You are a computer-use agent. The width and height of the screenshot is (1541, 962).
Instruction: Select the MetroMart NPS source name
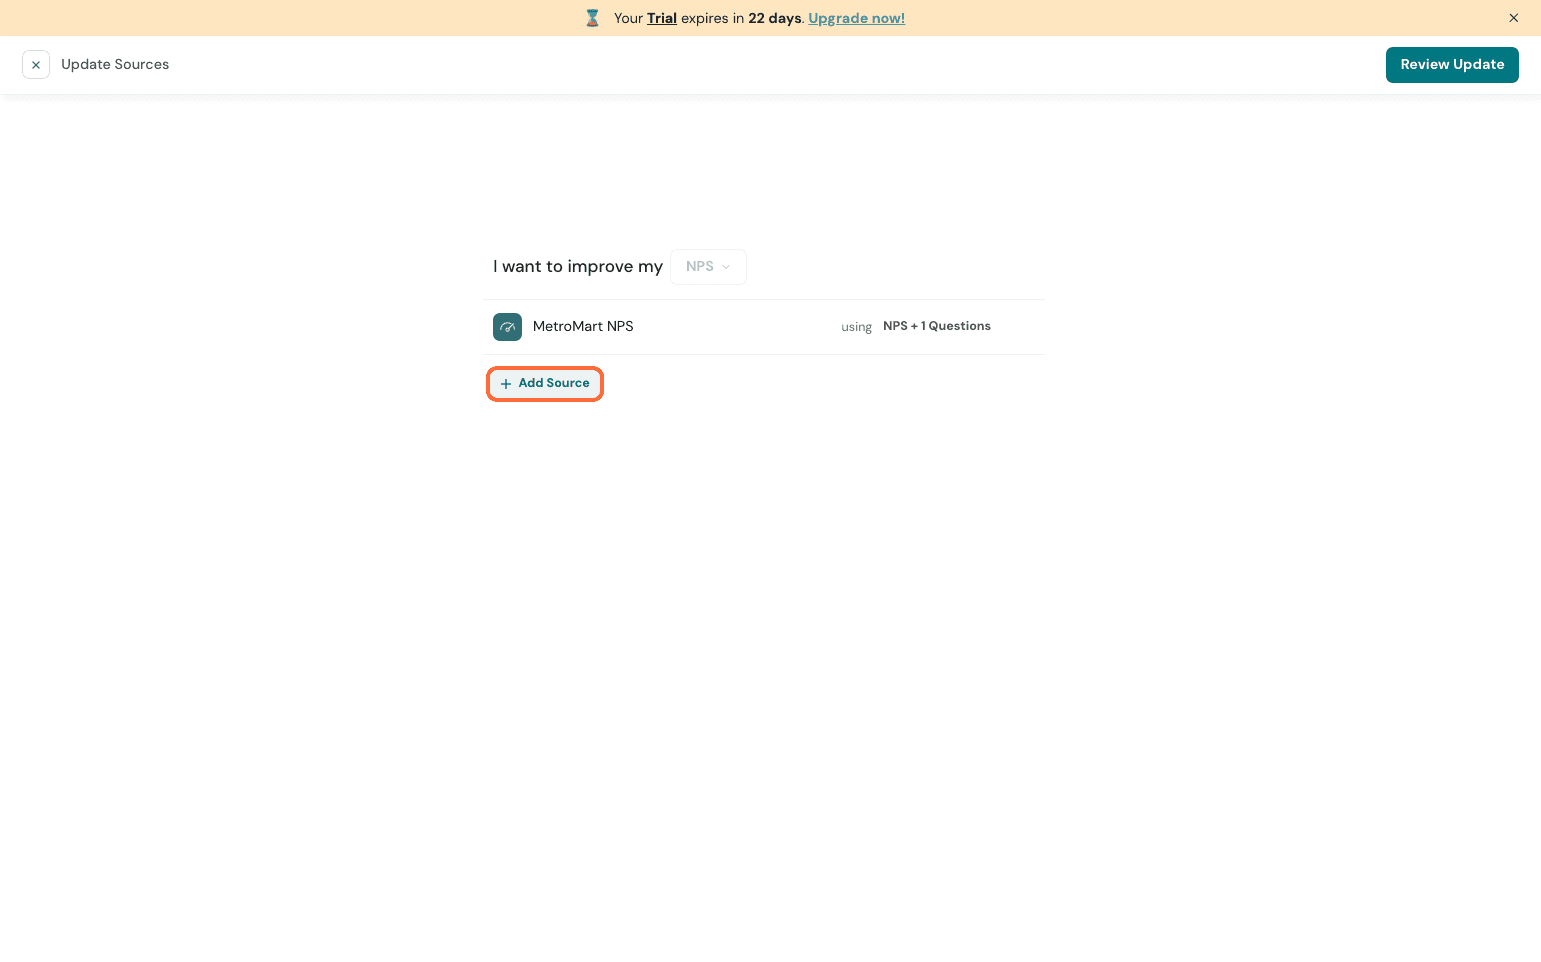click(583, 326)
